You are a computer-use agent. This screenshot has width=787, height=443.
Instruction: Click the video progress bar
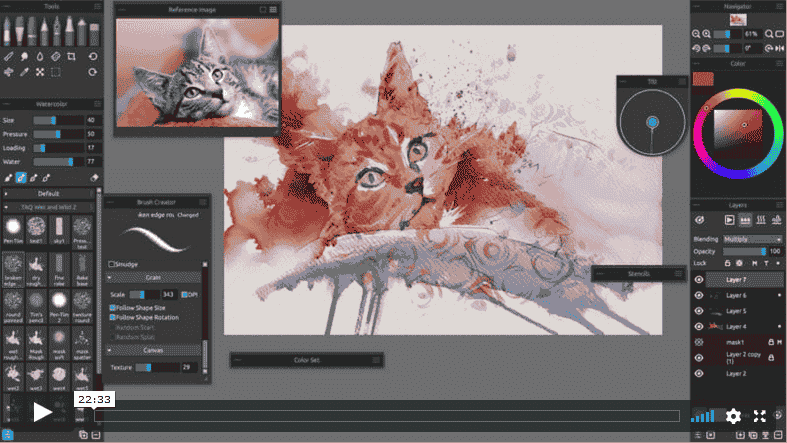click(x=386, y=416)
